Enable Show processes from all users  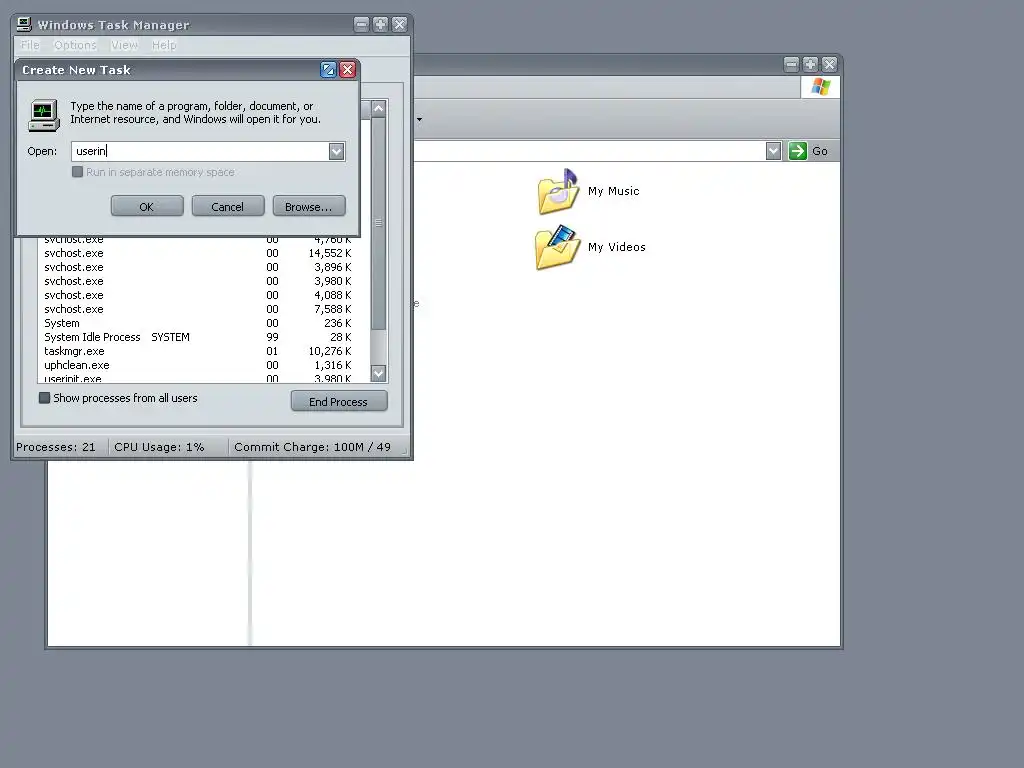(44, 398)
